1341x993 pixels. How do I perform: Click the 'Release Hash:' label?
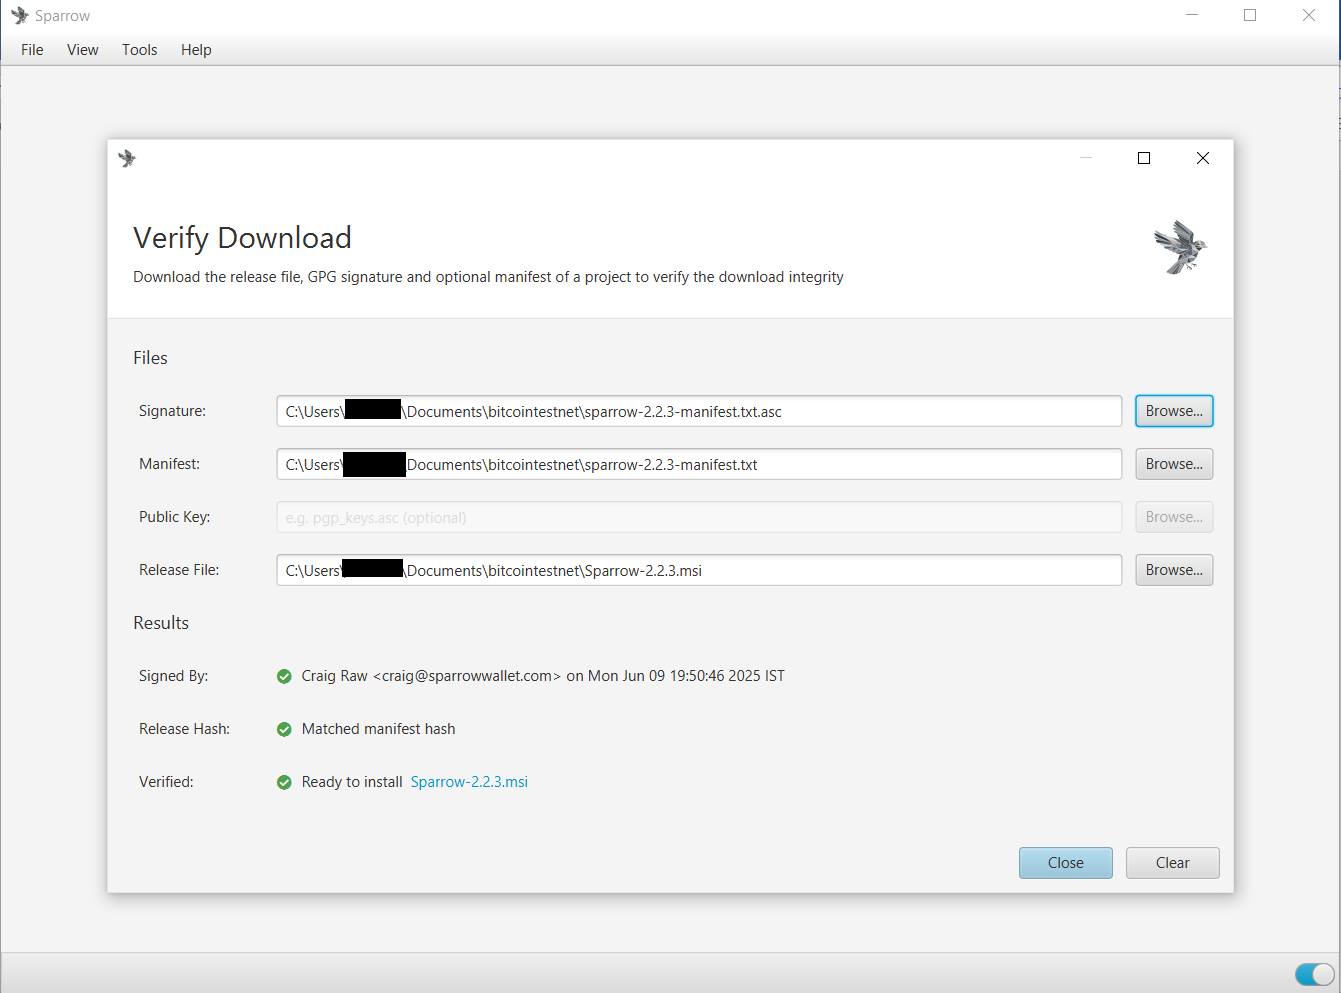pyautogui.click(x=184, y=729)
